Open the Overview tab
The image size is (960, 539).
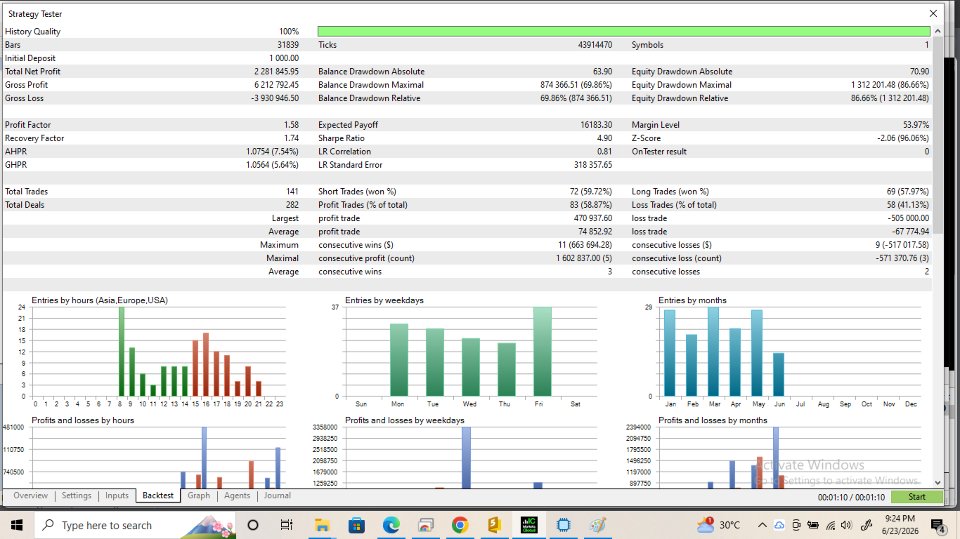pyautogui.click(x=30, y=496)
